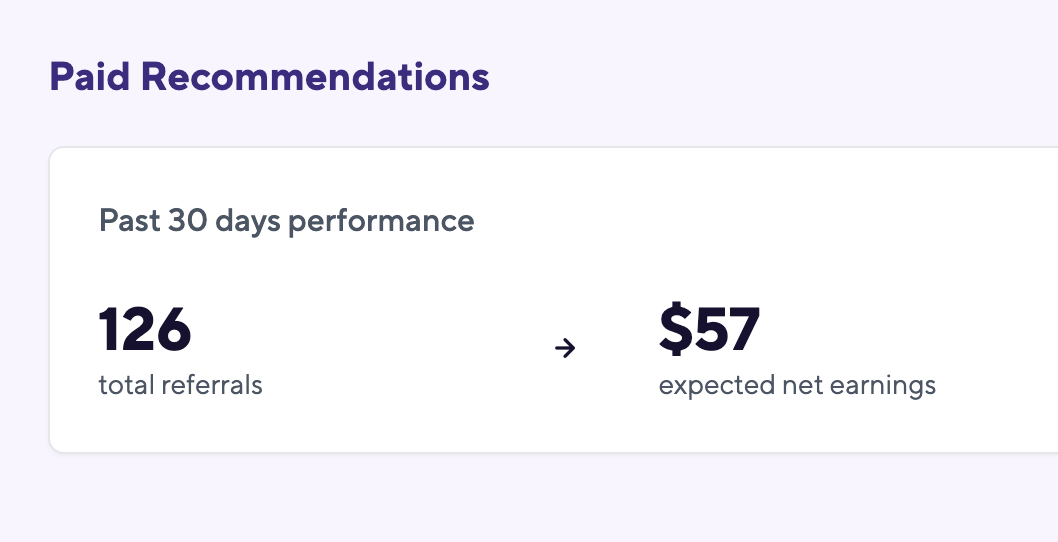
Task: Click the arrow icon between referrals and earnings
Action: [565, 348]
